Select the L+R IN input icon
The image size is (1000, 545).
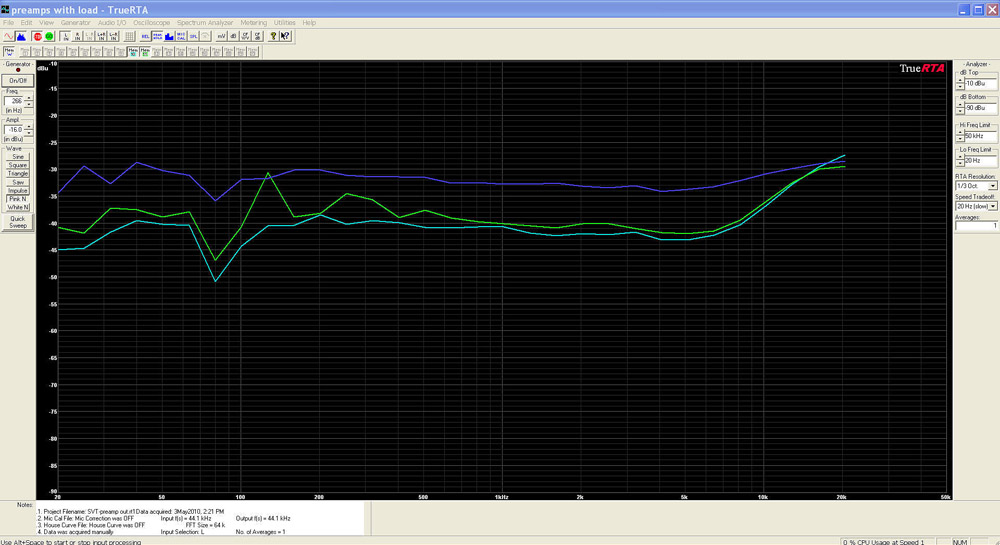coord(101,36)
